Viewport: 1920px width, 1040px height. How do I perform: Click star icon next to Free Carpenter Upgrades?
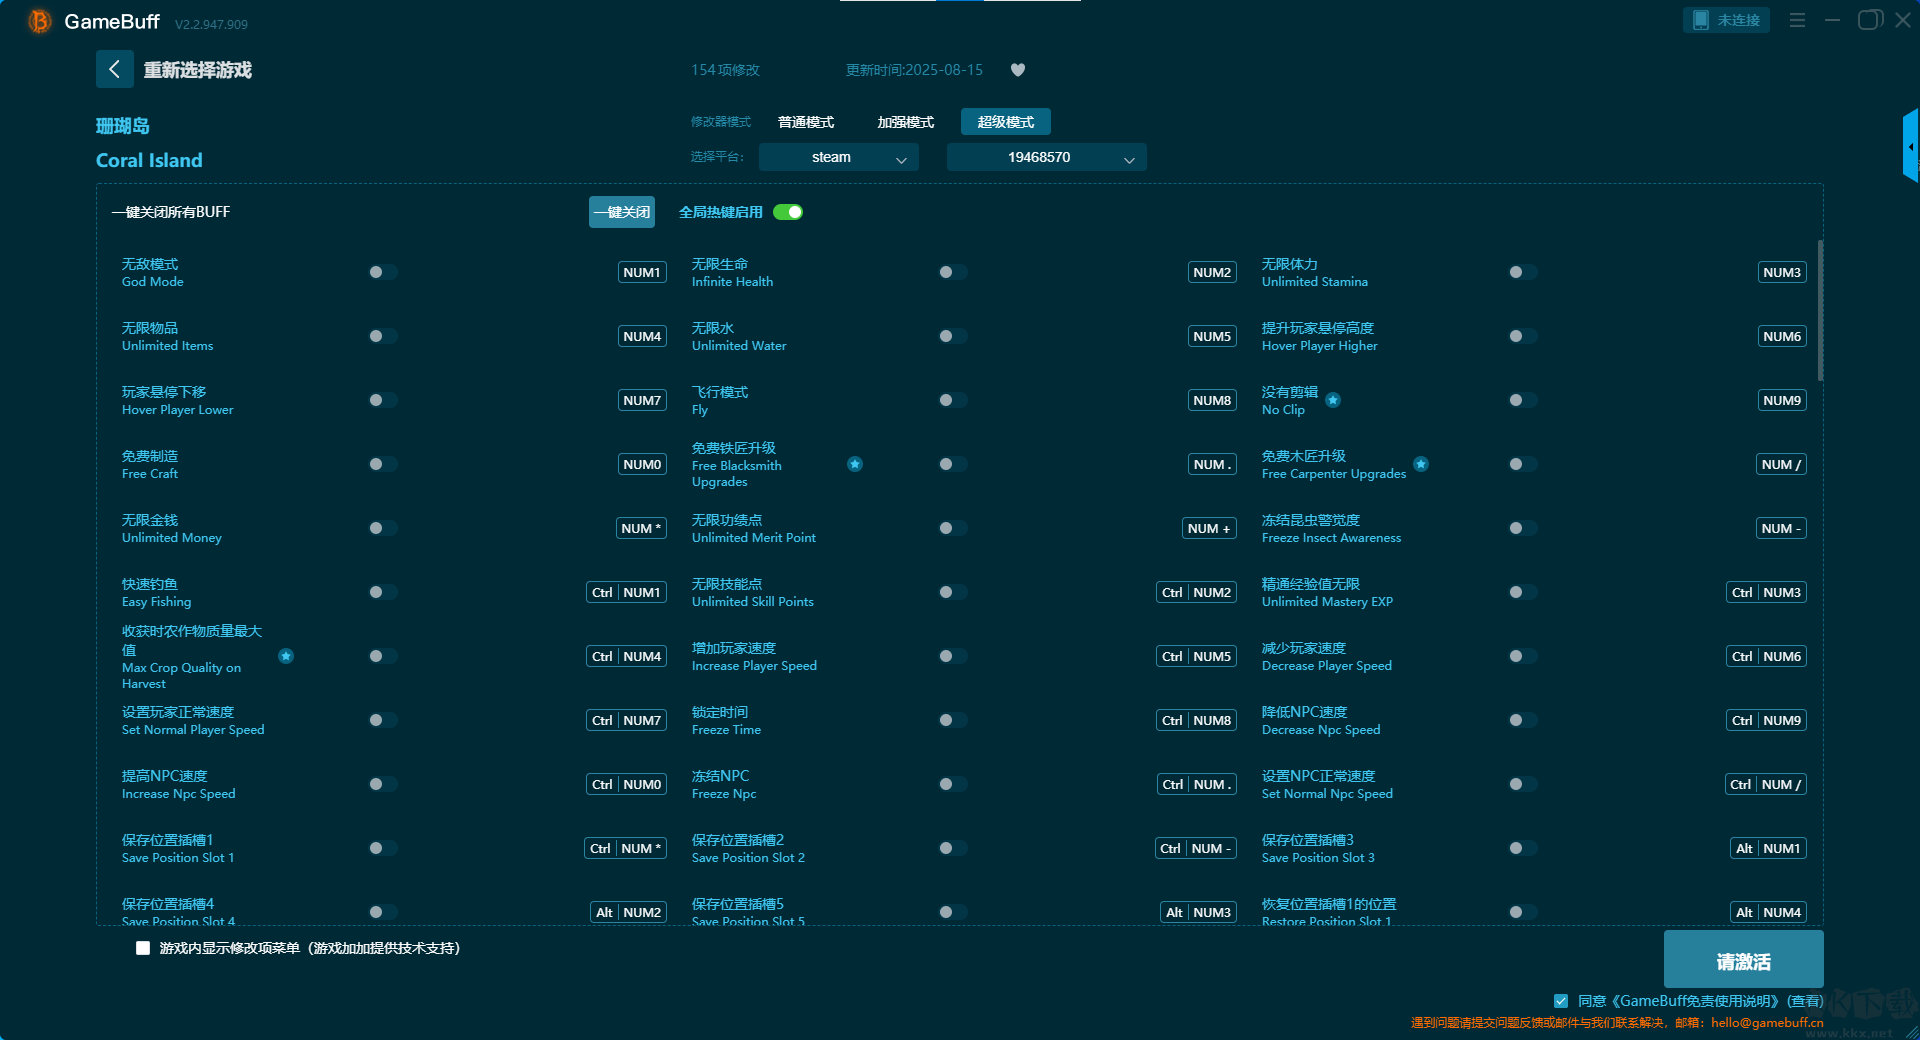1421,464
